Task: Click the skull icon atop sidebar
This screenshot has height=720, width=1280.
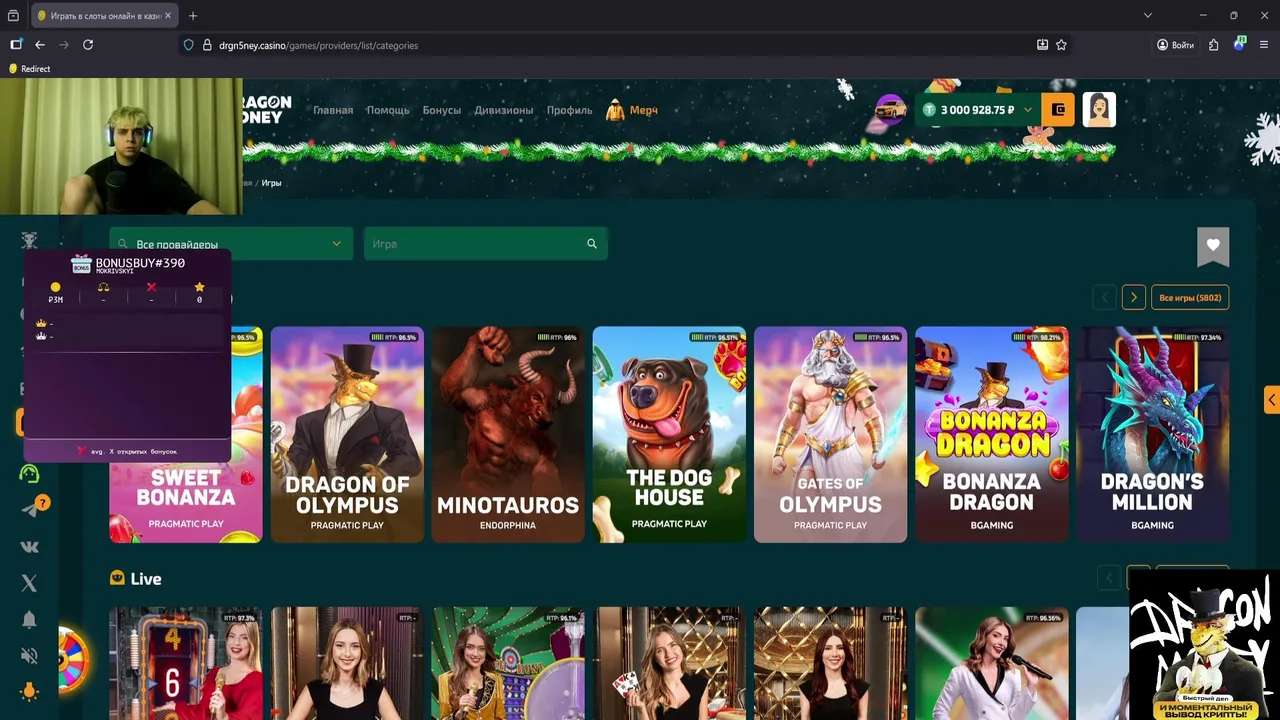Action: (29, 241)
